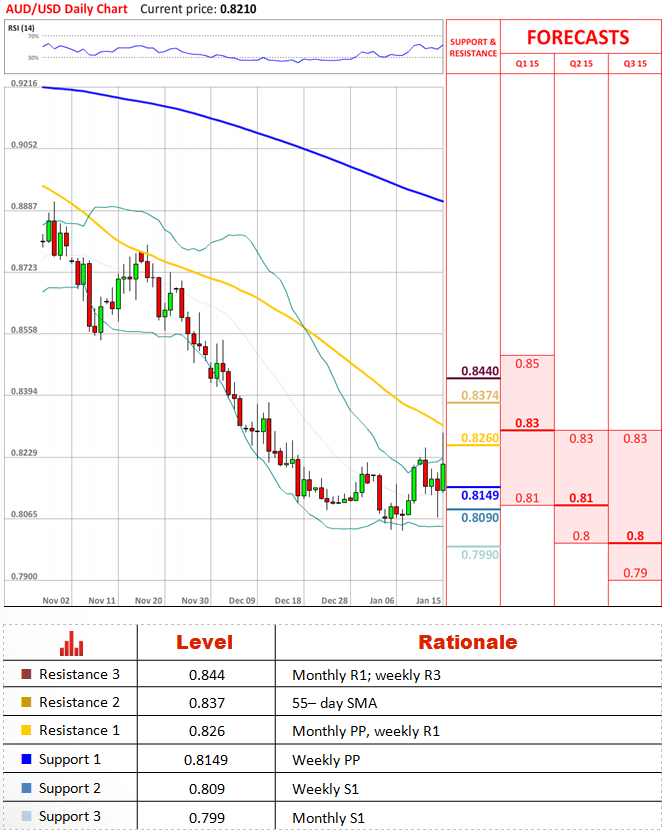This screenshot has height=830, width=662.
Task: Click the 0.8149 level cell in table
Action: tap(206, 760)
